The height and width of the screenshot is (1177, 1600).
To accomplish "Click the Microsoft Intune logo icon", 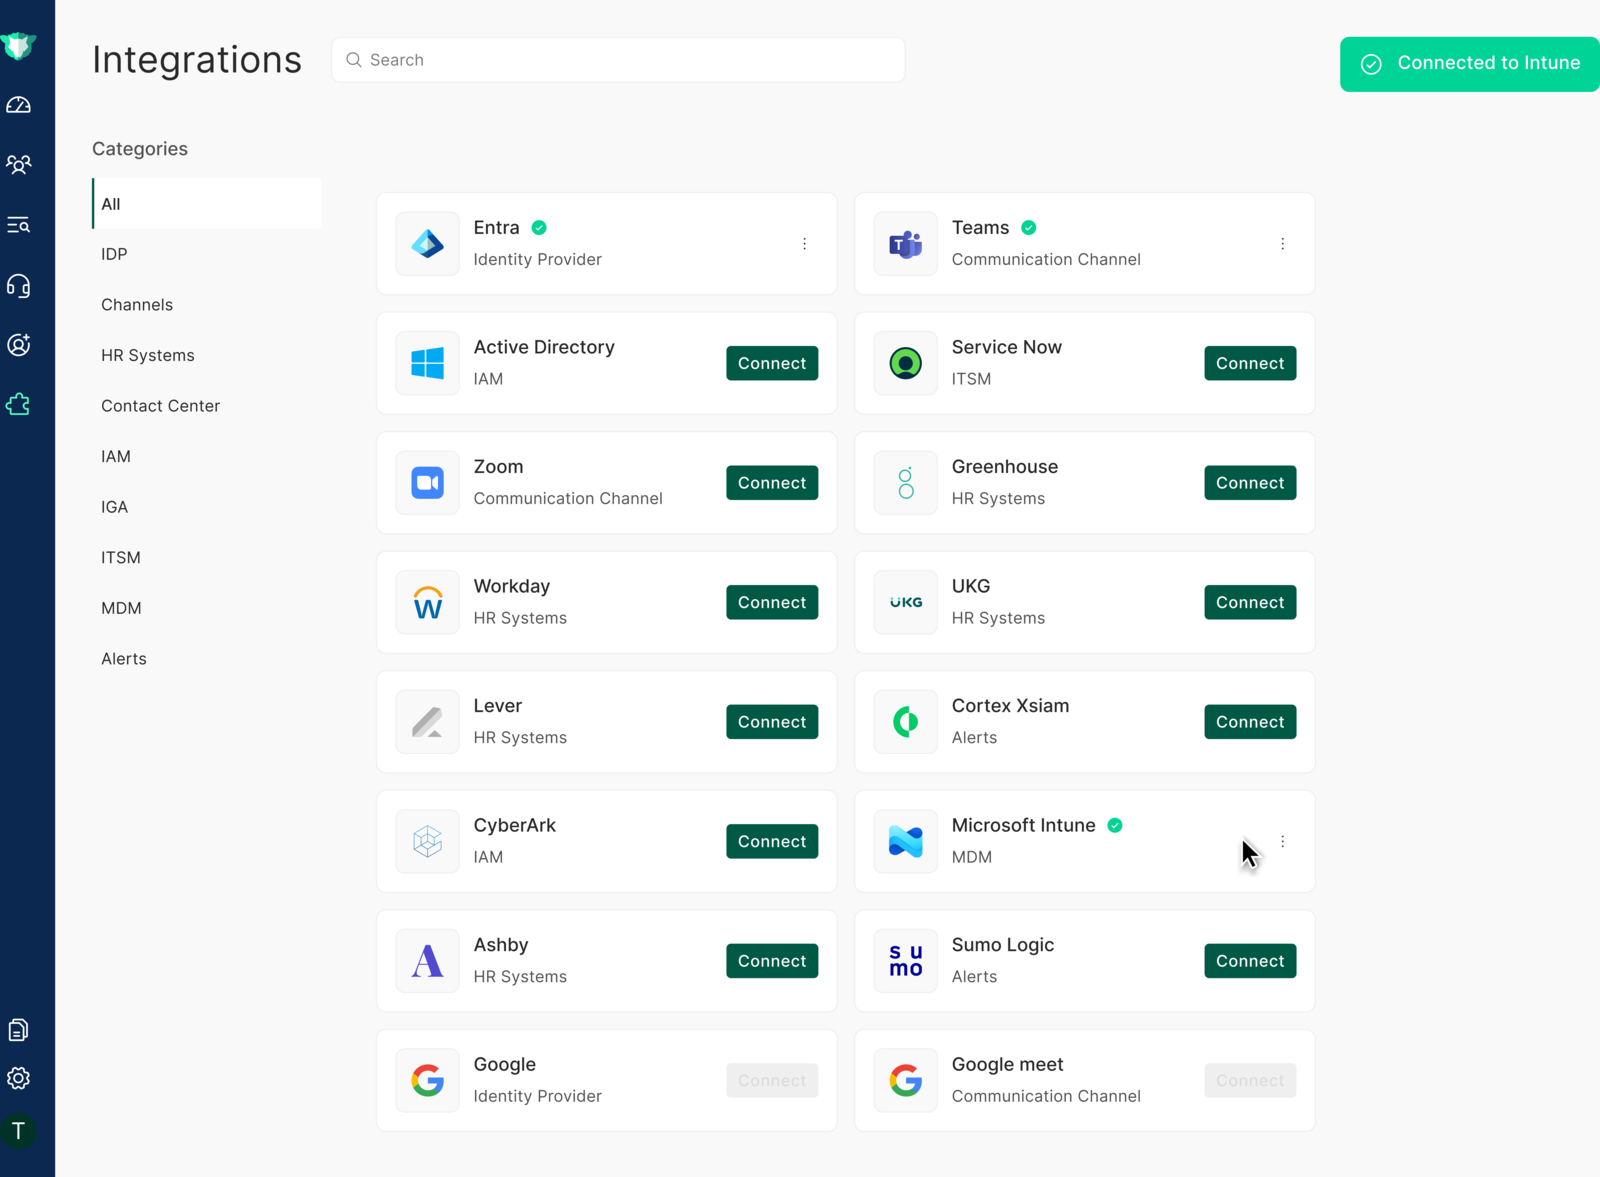I will coord(905,841).
